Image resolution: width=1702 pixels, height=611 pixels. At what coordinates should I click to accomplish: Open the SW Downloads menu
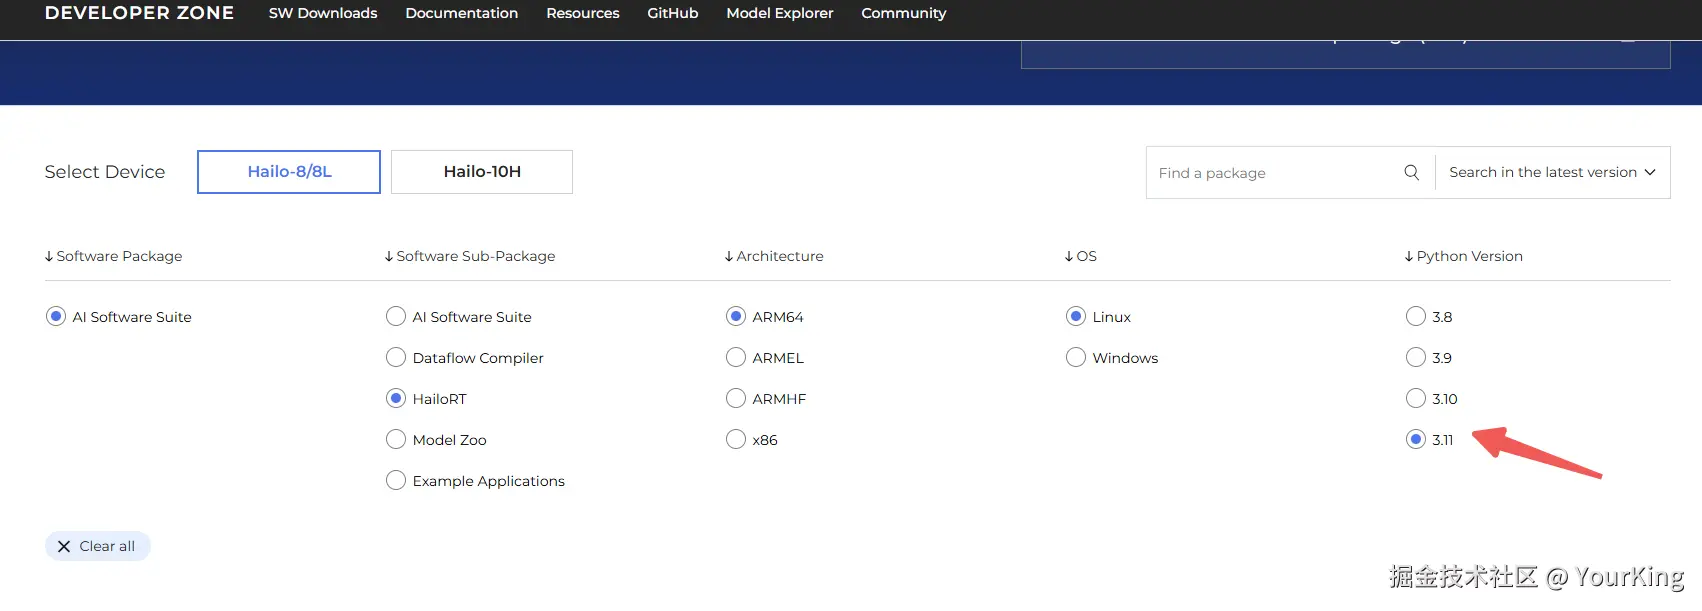[323, 13]
